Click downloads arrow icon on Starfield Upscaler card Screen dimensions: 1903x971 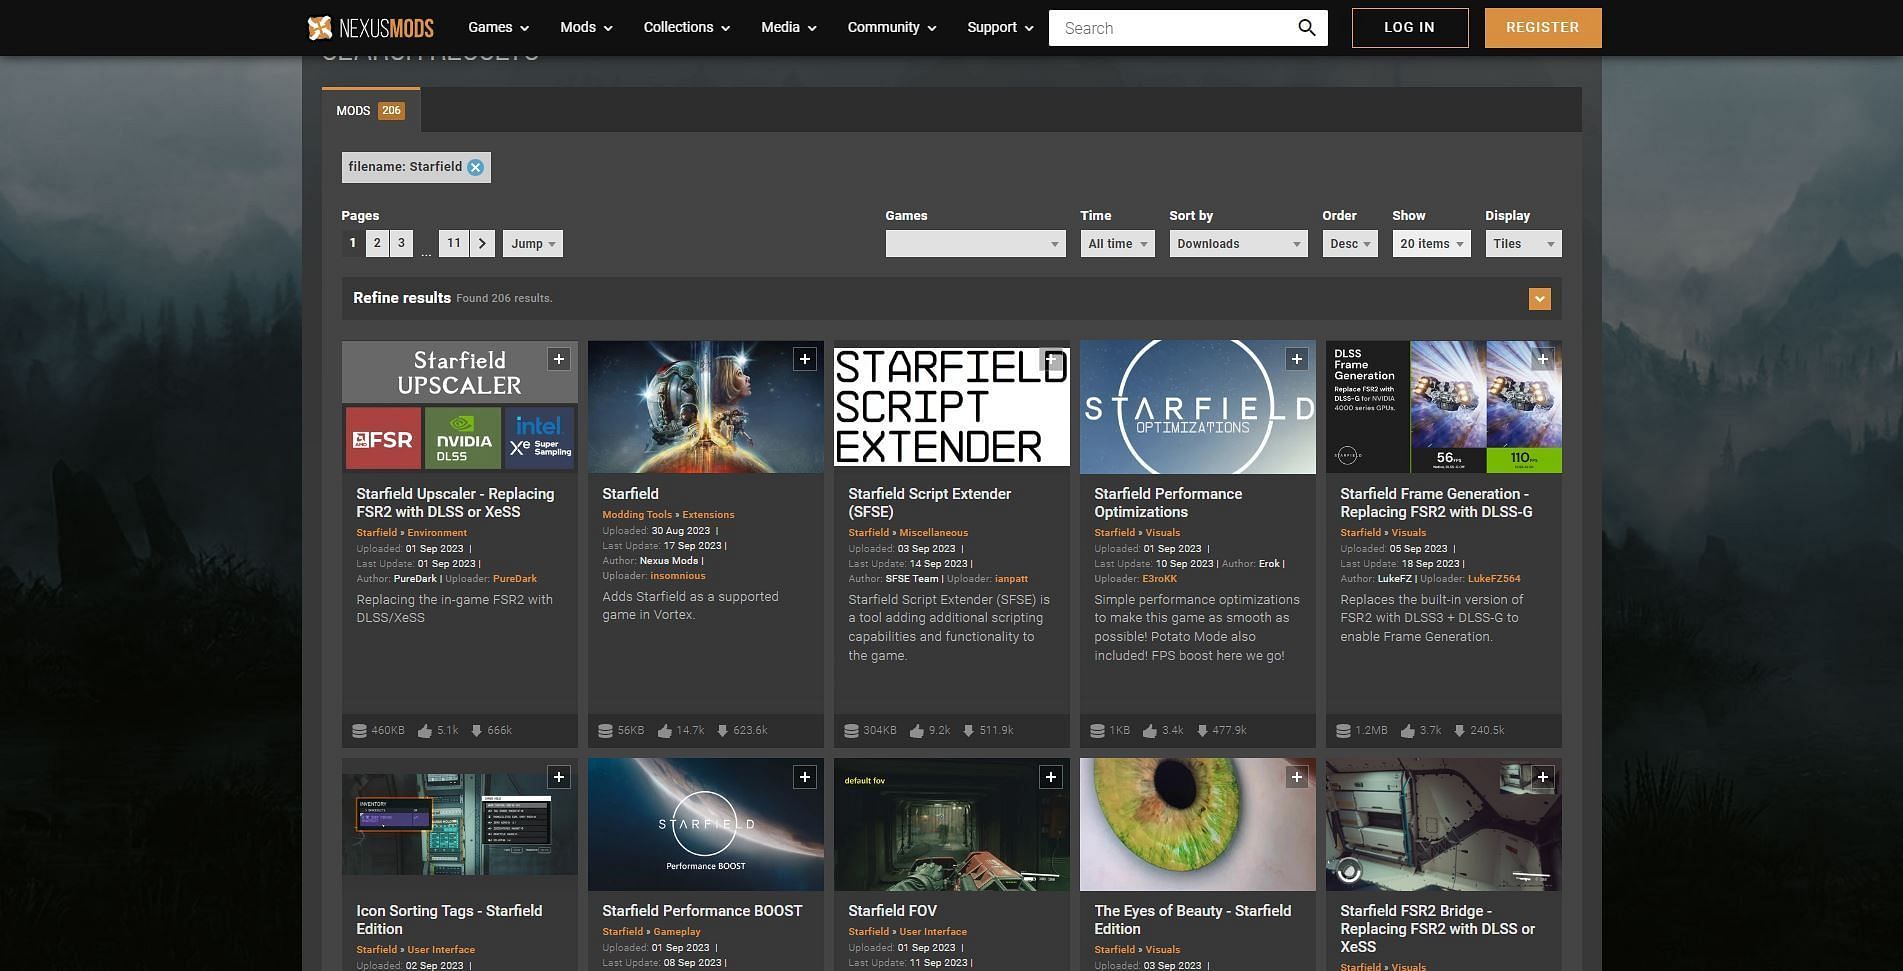click(x=476, y=731)
